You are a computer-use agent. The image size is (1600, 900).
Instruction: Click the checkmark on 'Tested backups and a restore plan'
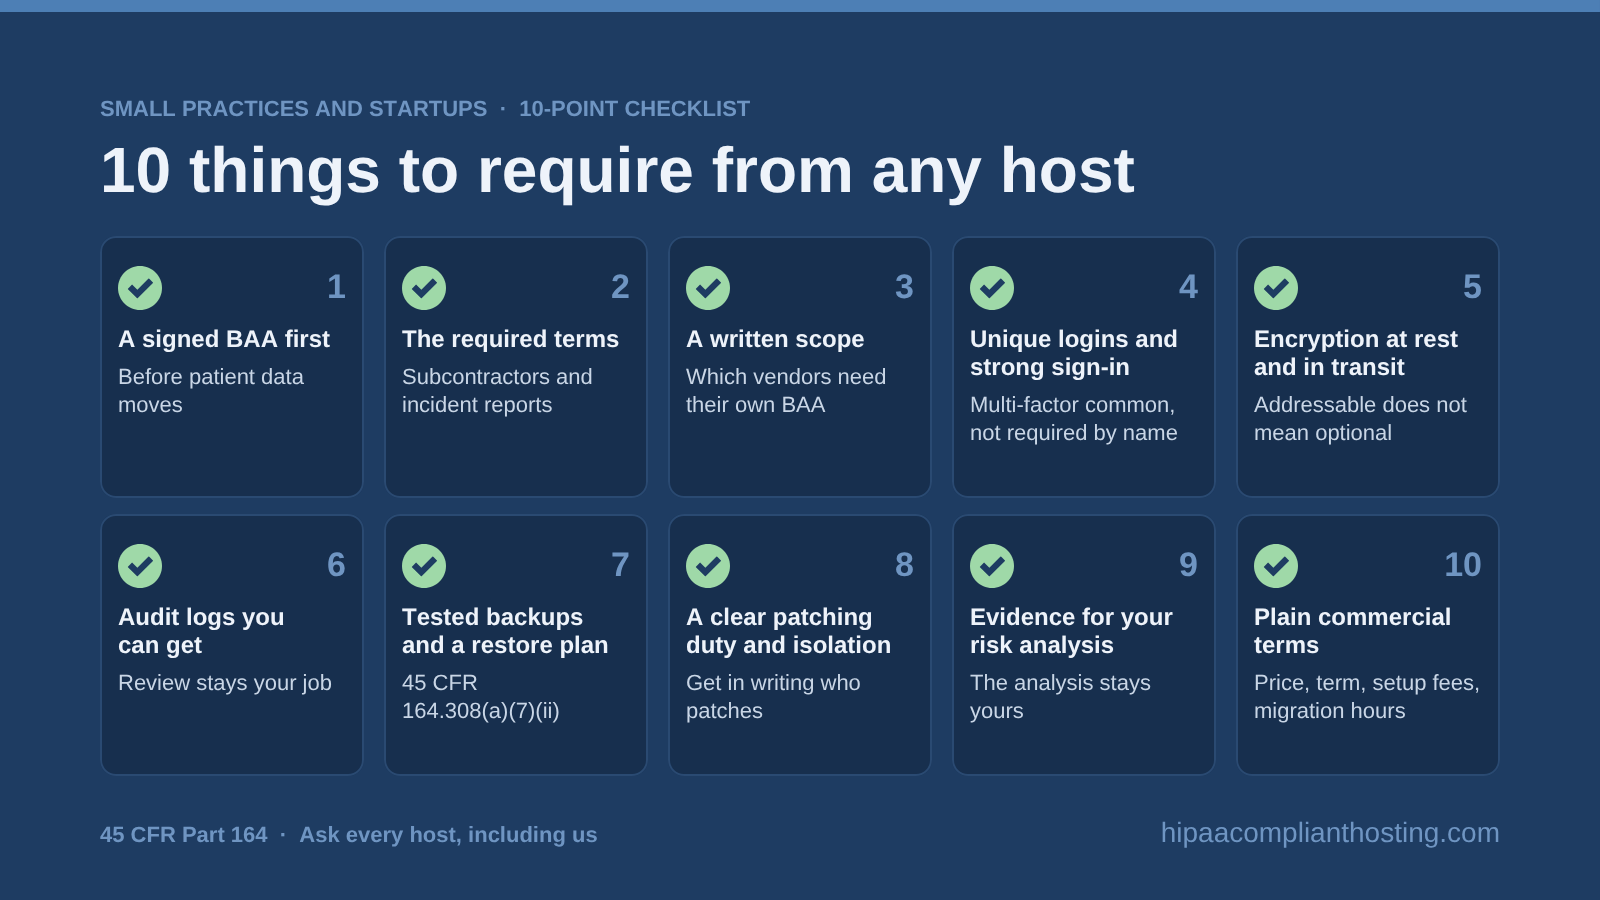point(424,566)
